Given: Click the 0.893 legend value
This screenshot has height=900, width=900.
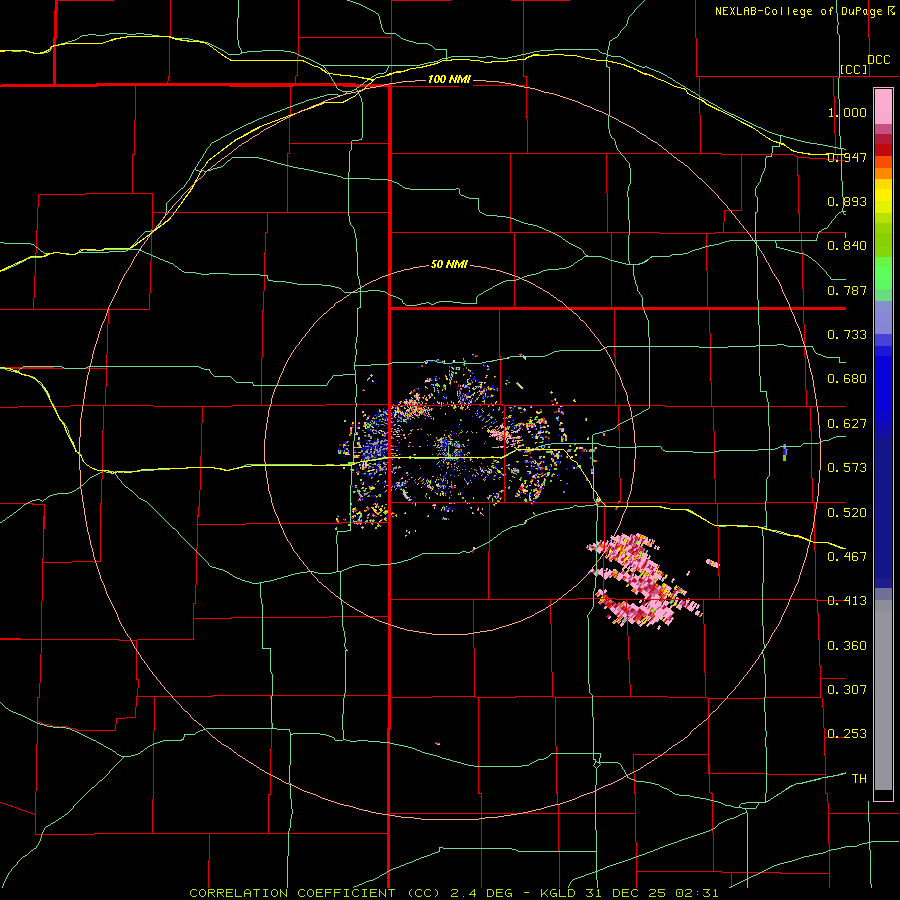Looking at the screenshot, I should click(847, 201).
